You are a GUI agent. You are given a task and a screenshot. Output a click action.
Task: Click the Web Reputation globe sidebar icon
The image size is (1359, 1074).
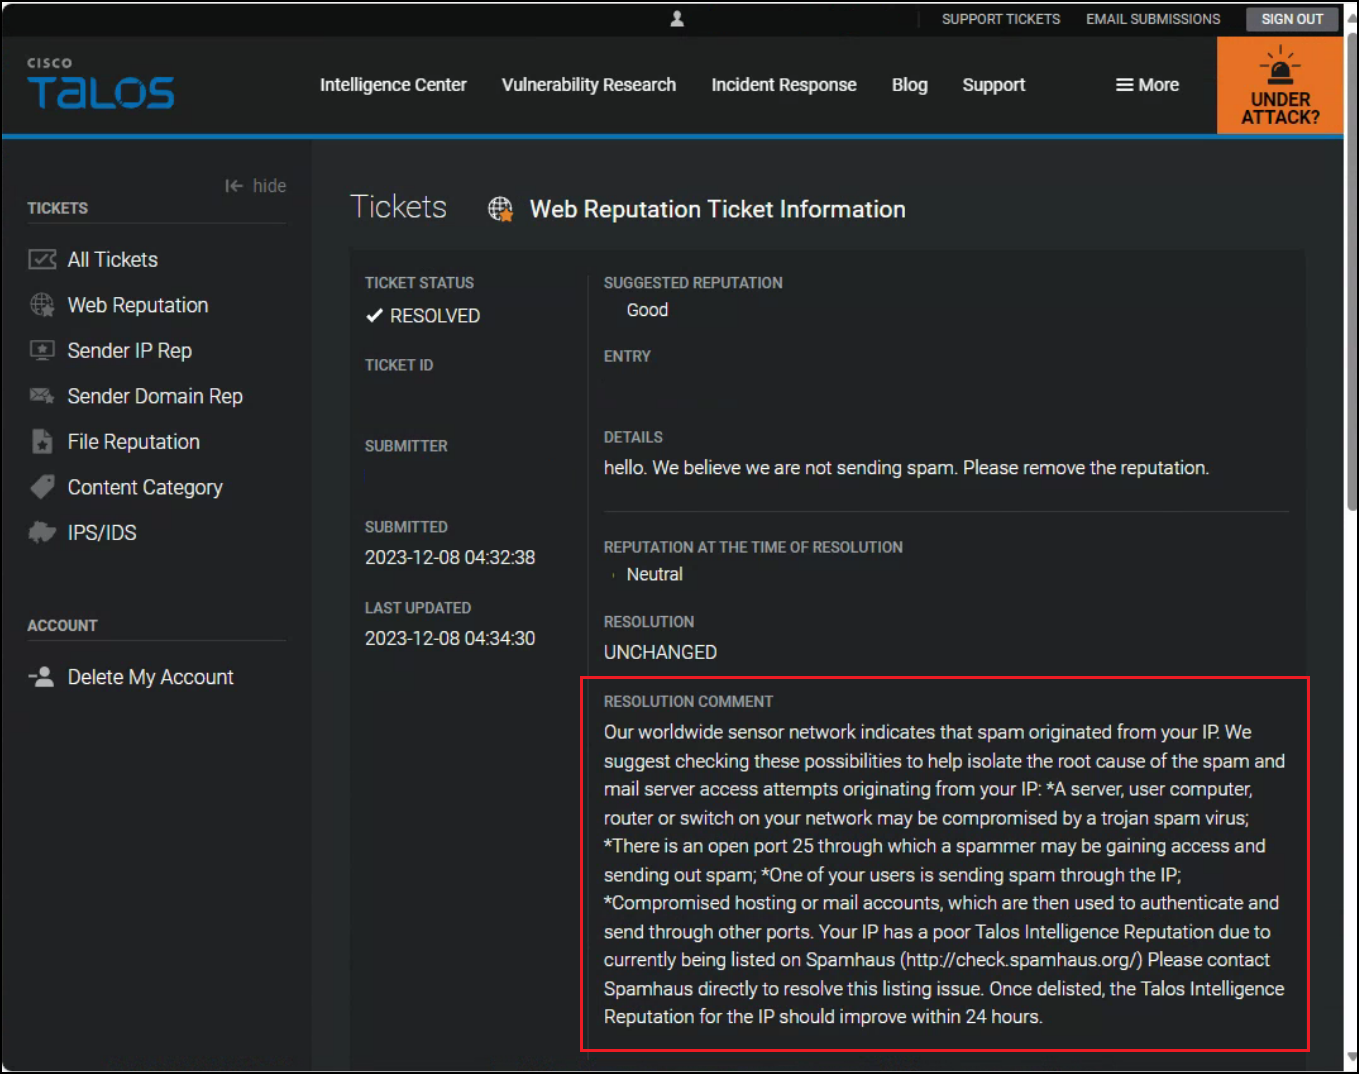(x=42, y=305)
